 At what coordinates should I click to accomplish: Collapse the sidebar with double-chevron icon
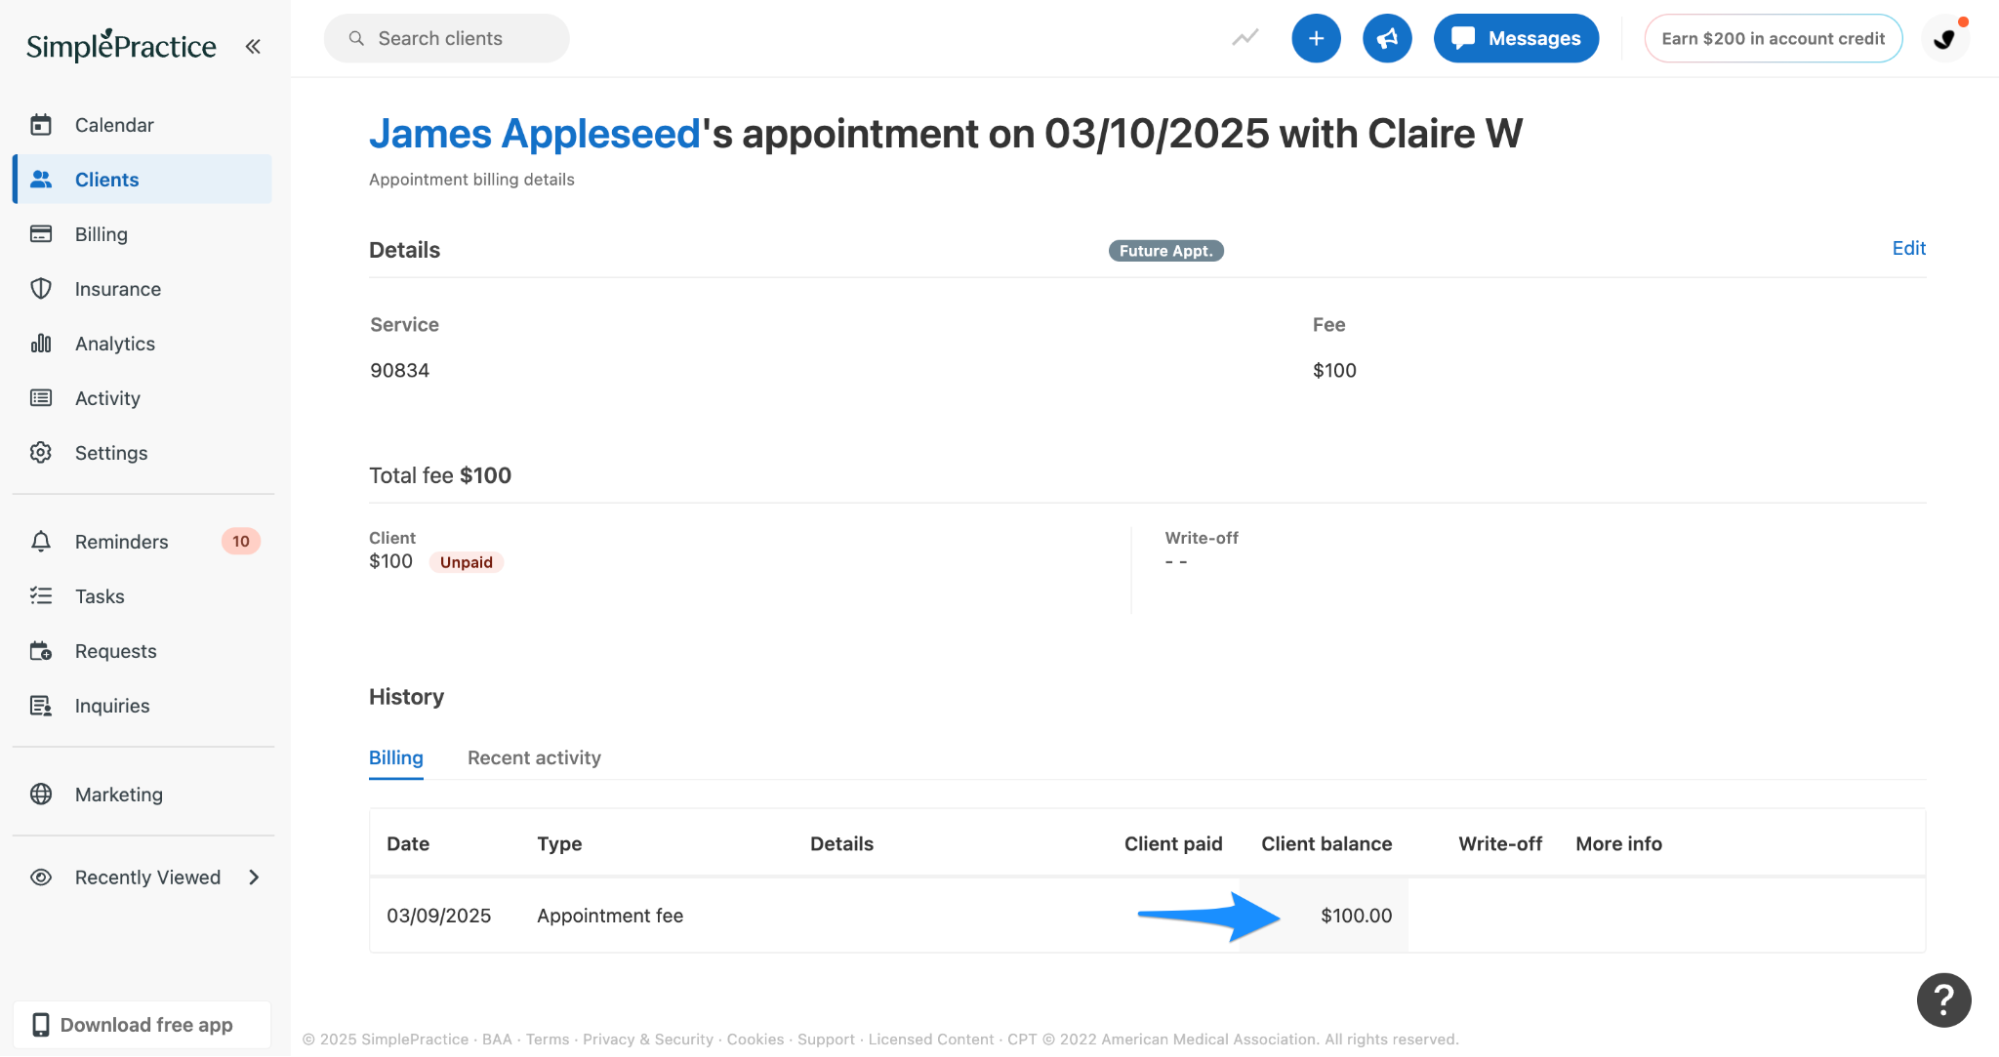253,46
